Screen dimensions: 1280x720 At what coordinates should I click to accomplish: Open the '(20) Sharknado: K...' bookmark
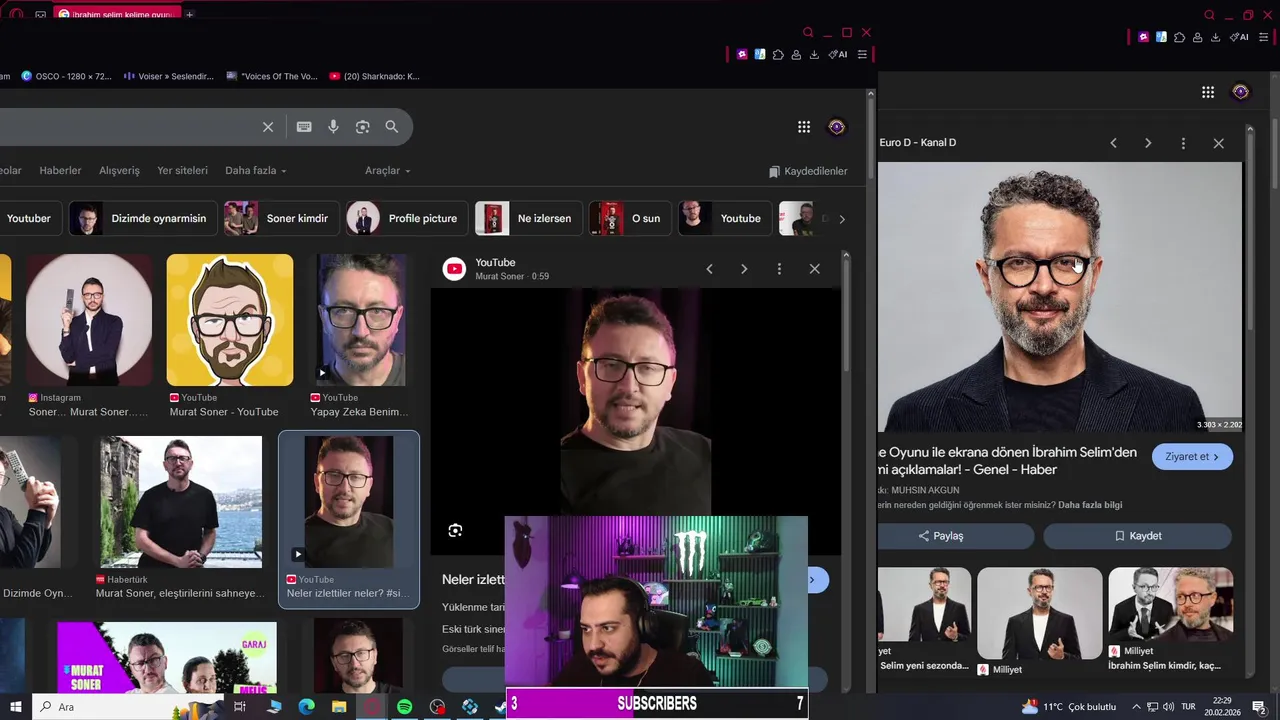pyautogui.click(x=375, y=76)
